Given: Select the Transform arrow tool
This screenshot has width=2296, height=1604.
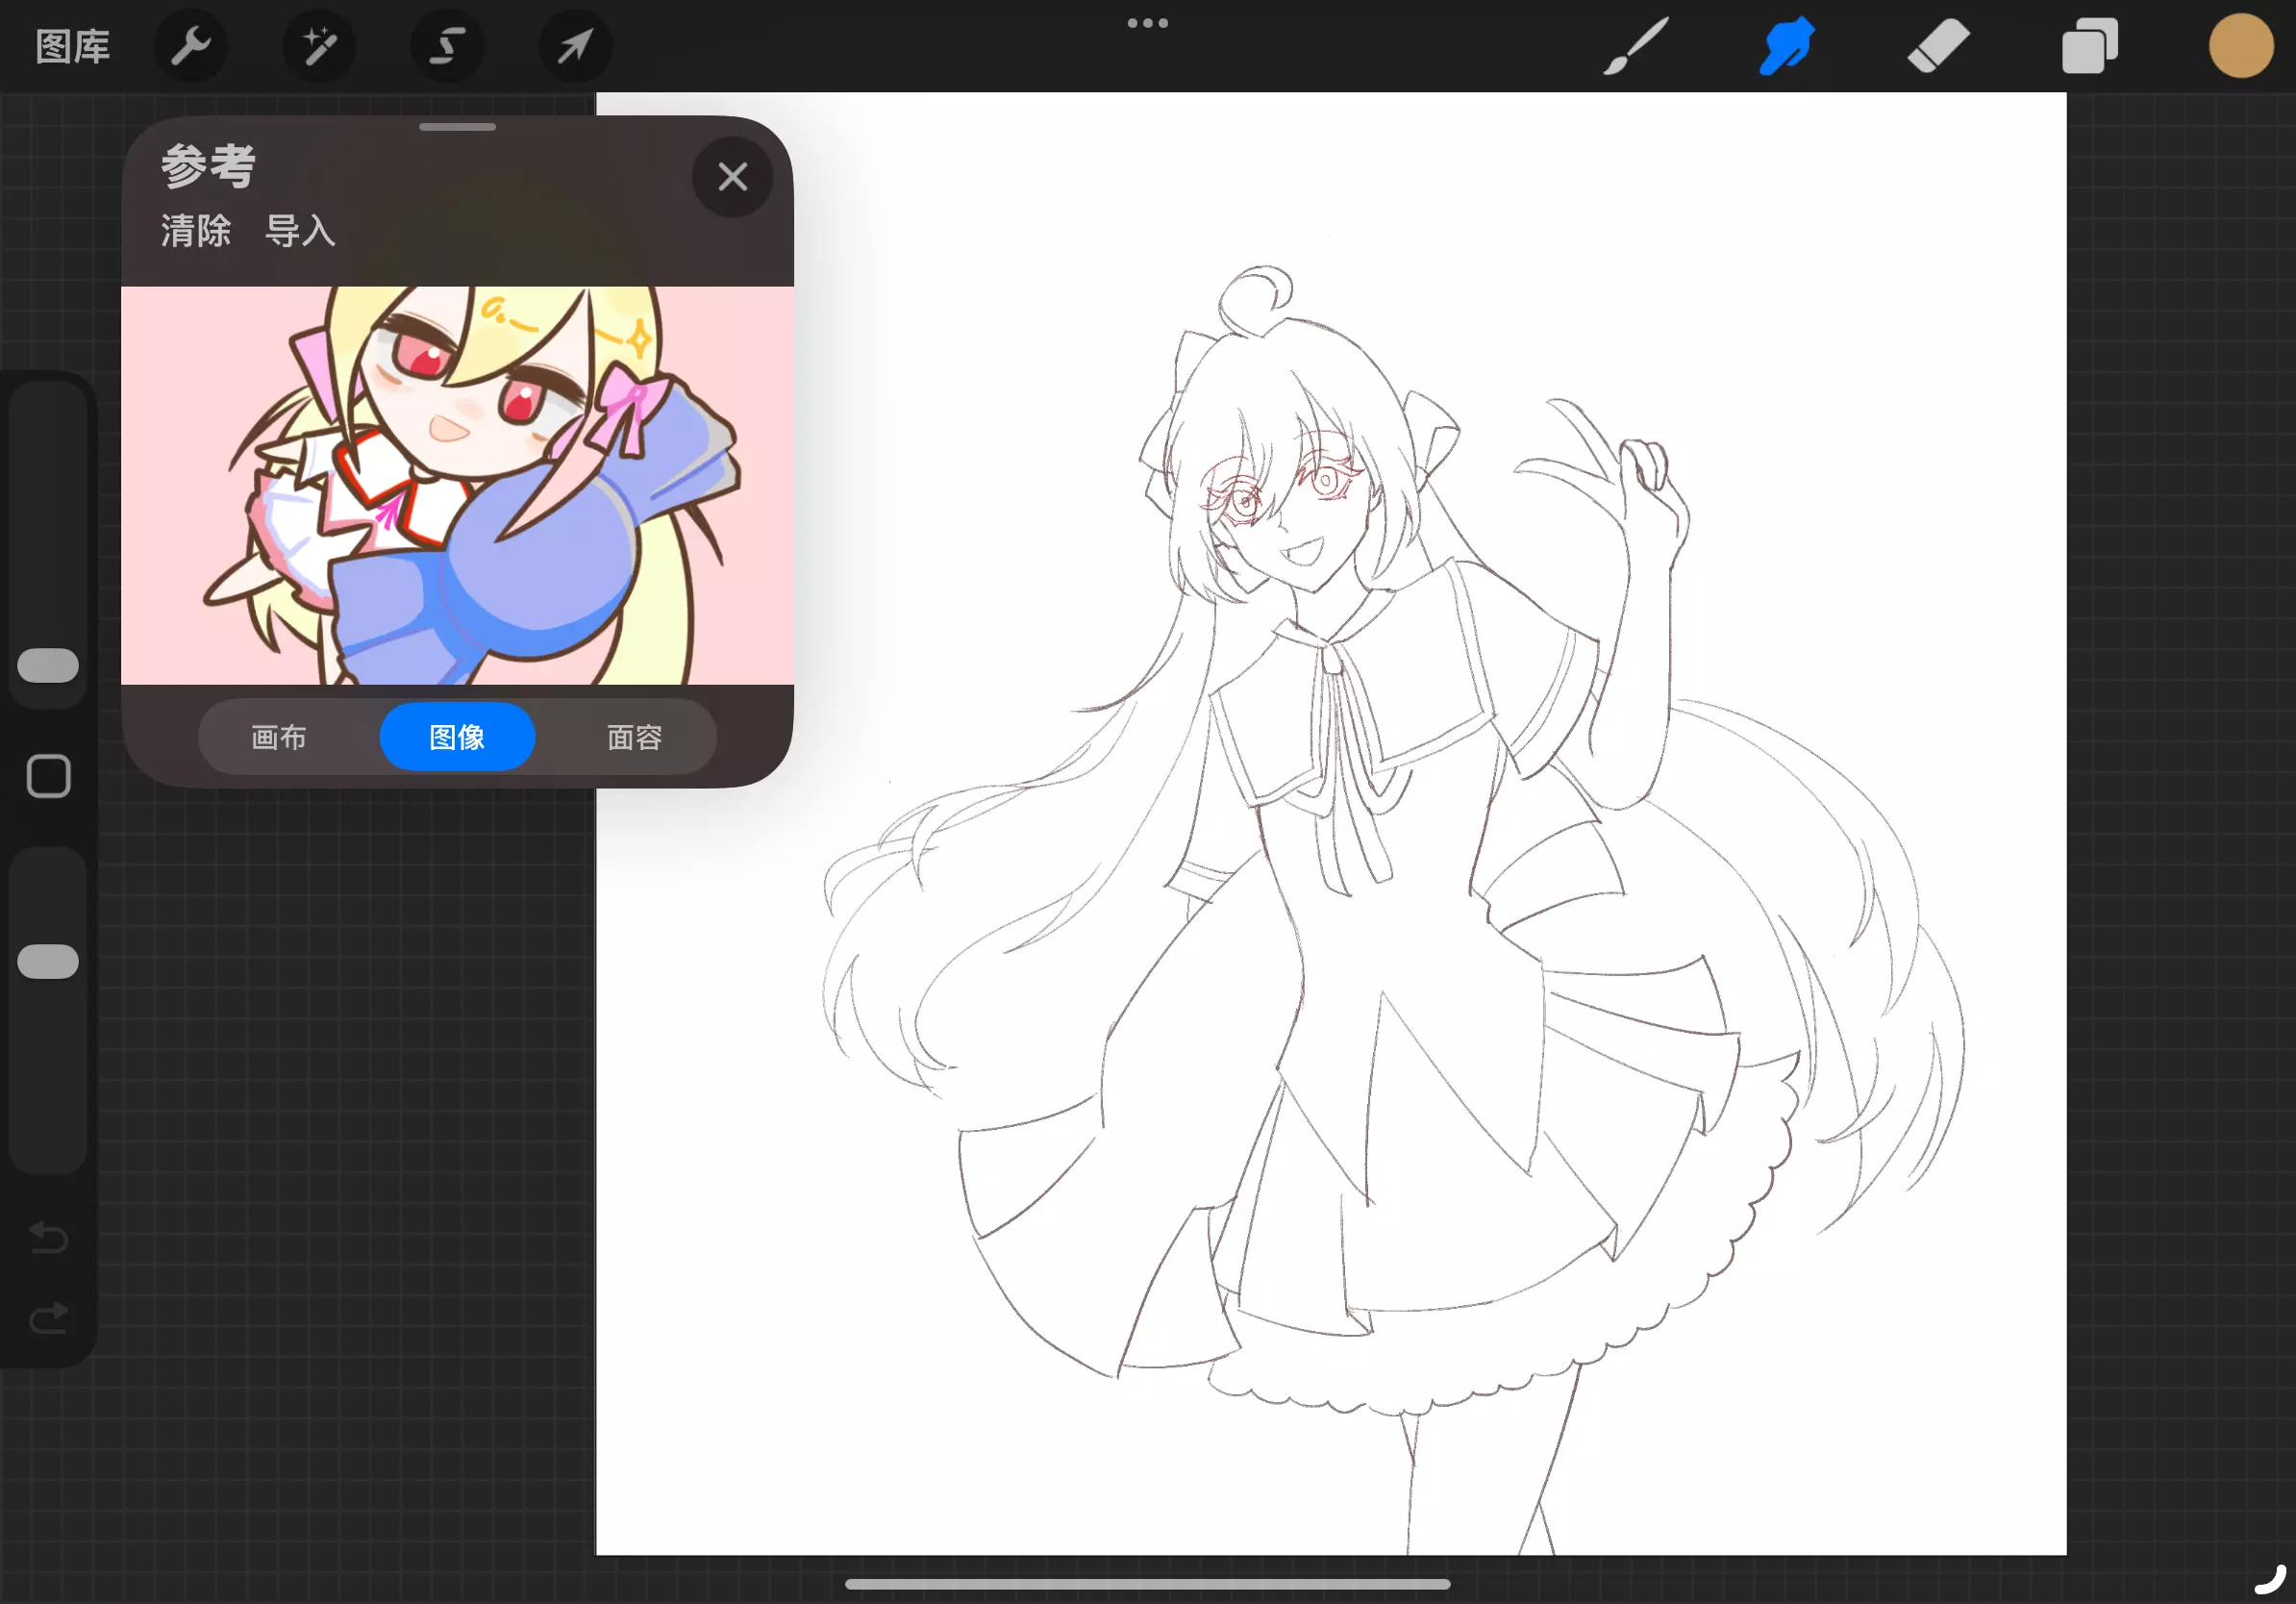Looking at the screenshot, I should [575, 46].
